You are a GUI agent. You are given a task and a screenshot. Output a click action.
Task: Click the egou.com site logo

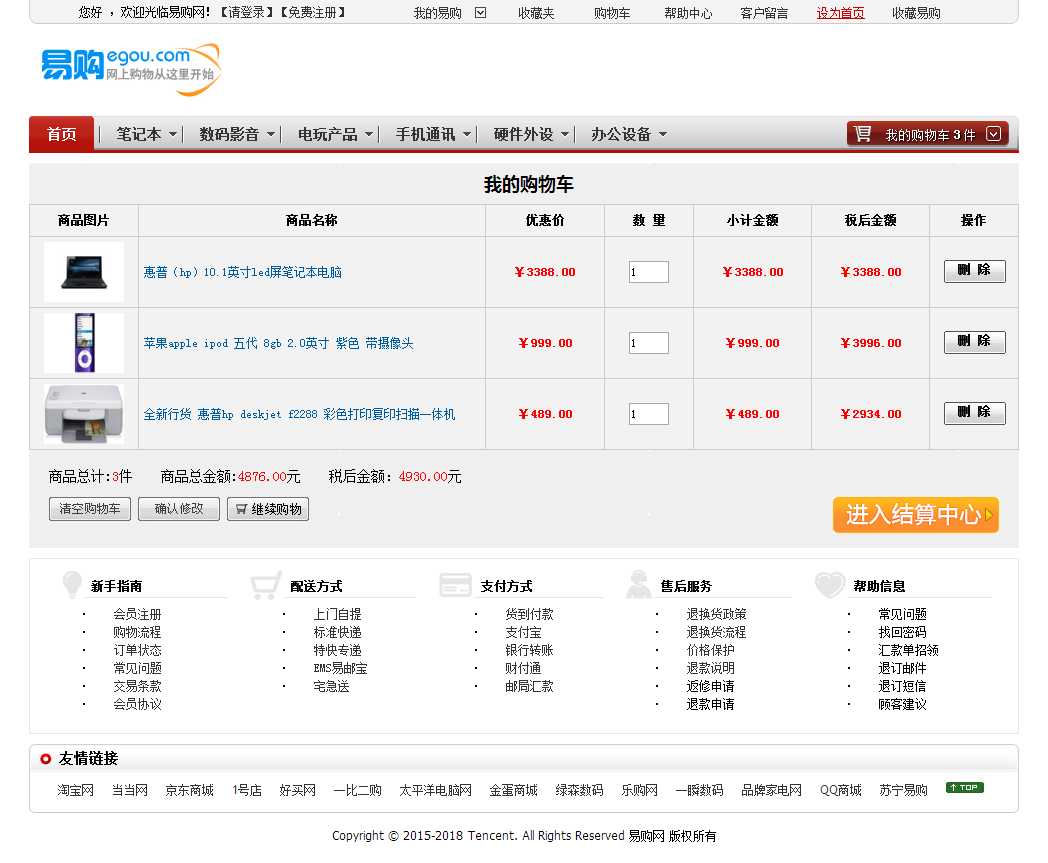click(x=130, y=68)
